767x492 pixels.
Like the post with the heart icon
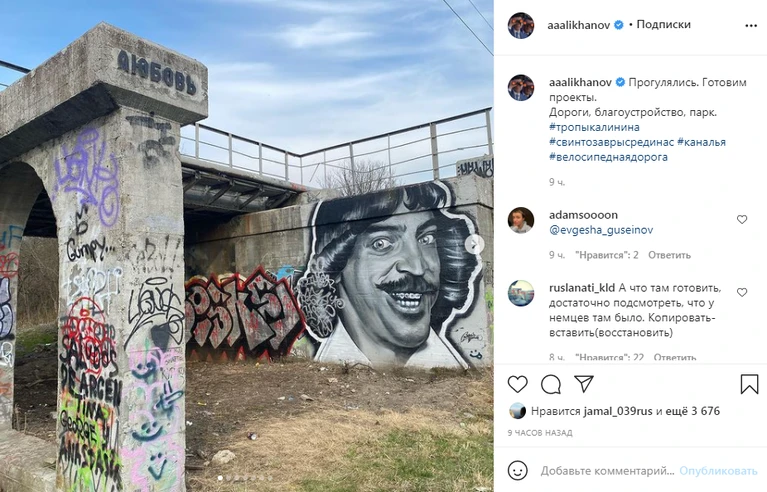(517, 384)
